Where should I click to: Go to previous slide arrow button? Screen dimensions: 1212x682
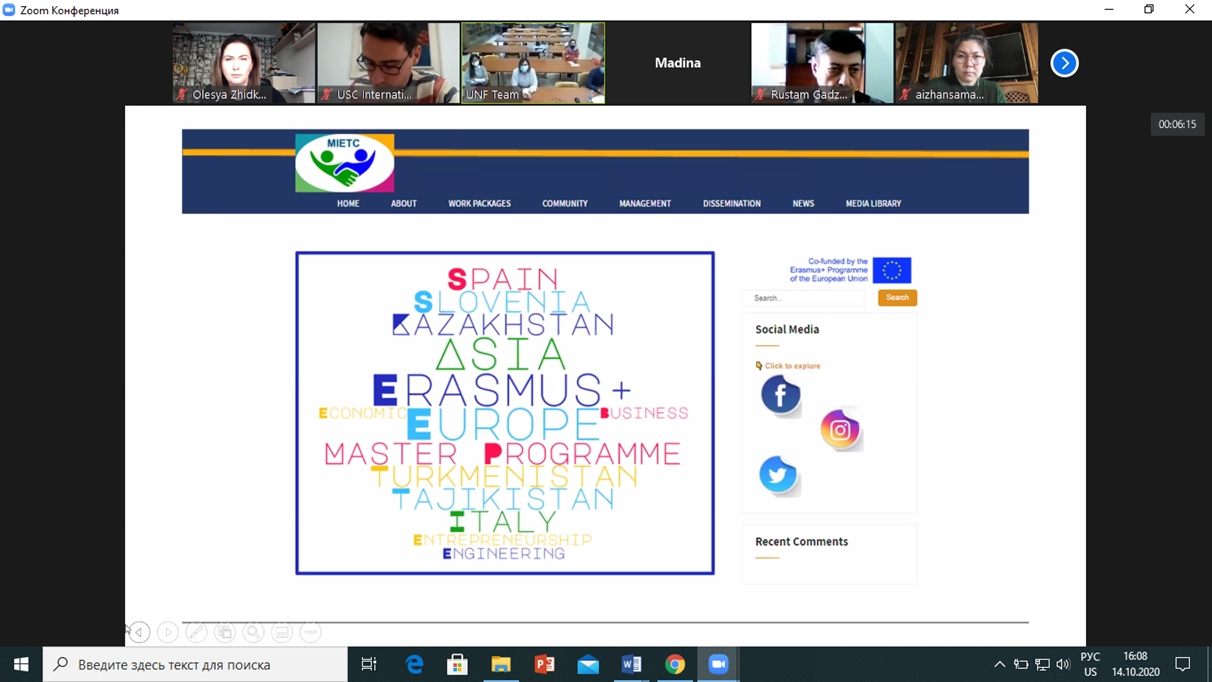tap(139, 632)
